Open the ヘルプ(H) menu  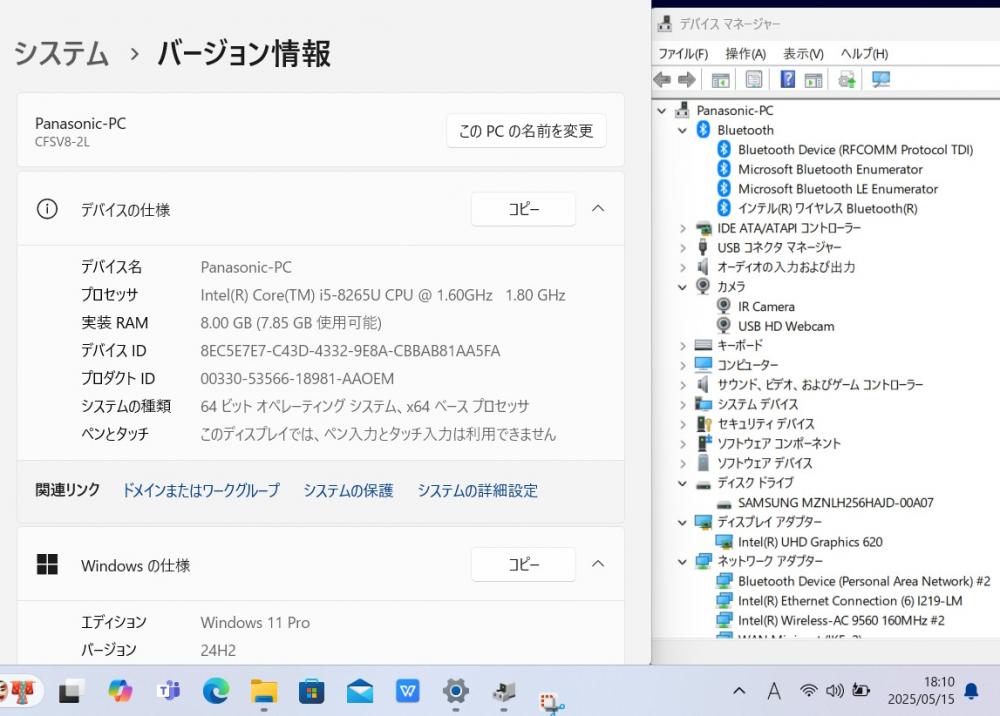click(x=864, y=54)
